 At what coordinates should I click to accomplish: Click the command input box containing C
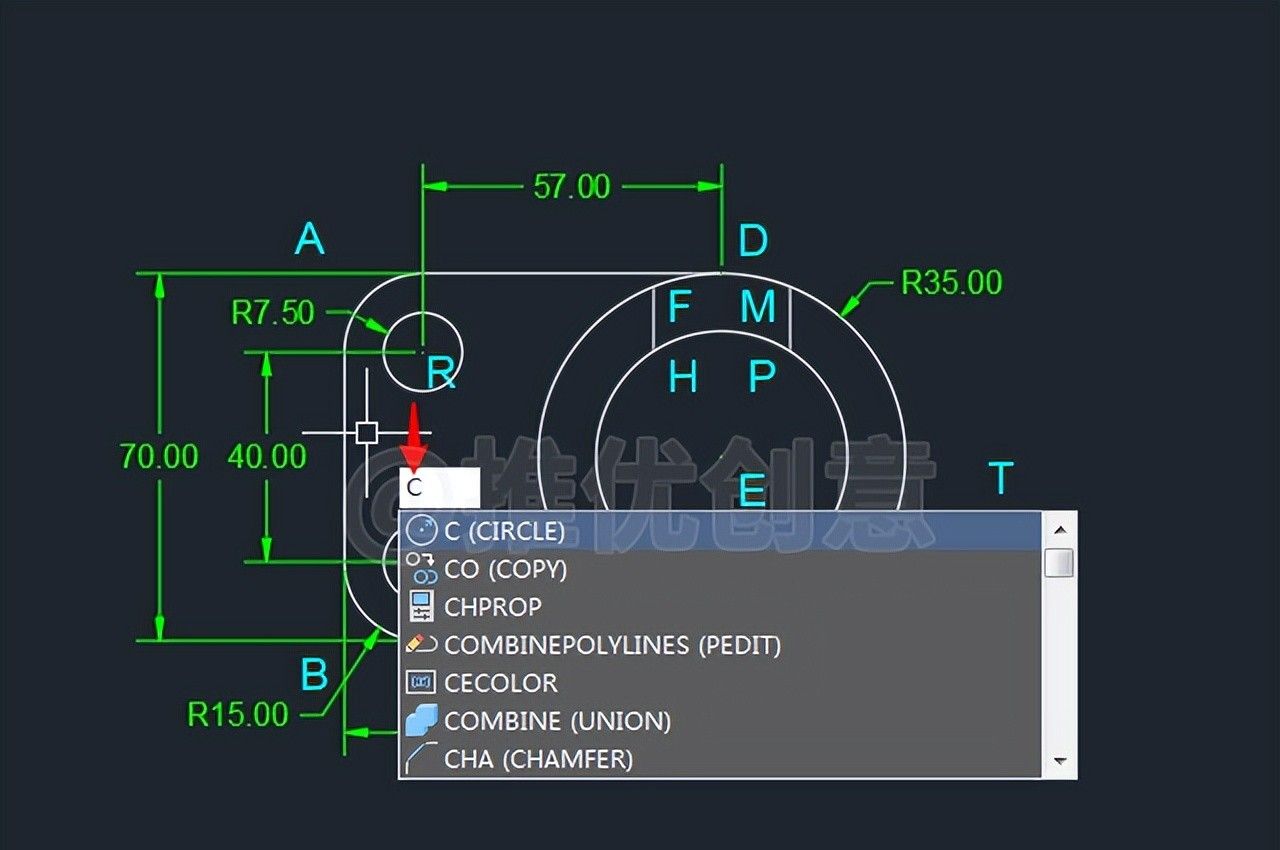click(439, 488)
